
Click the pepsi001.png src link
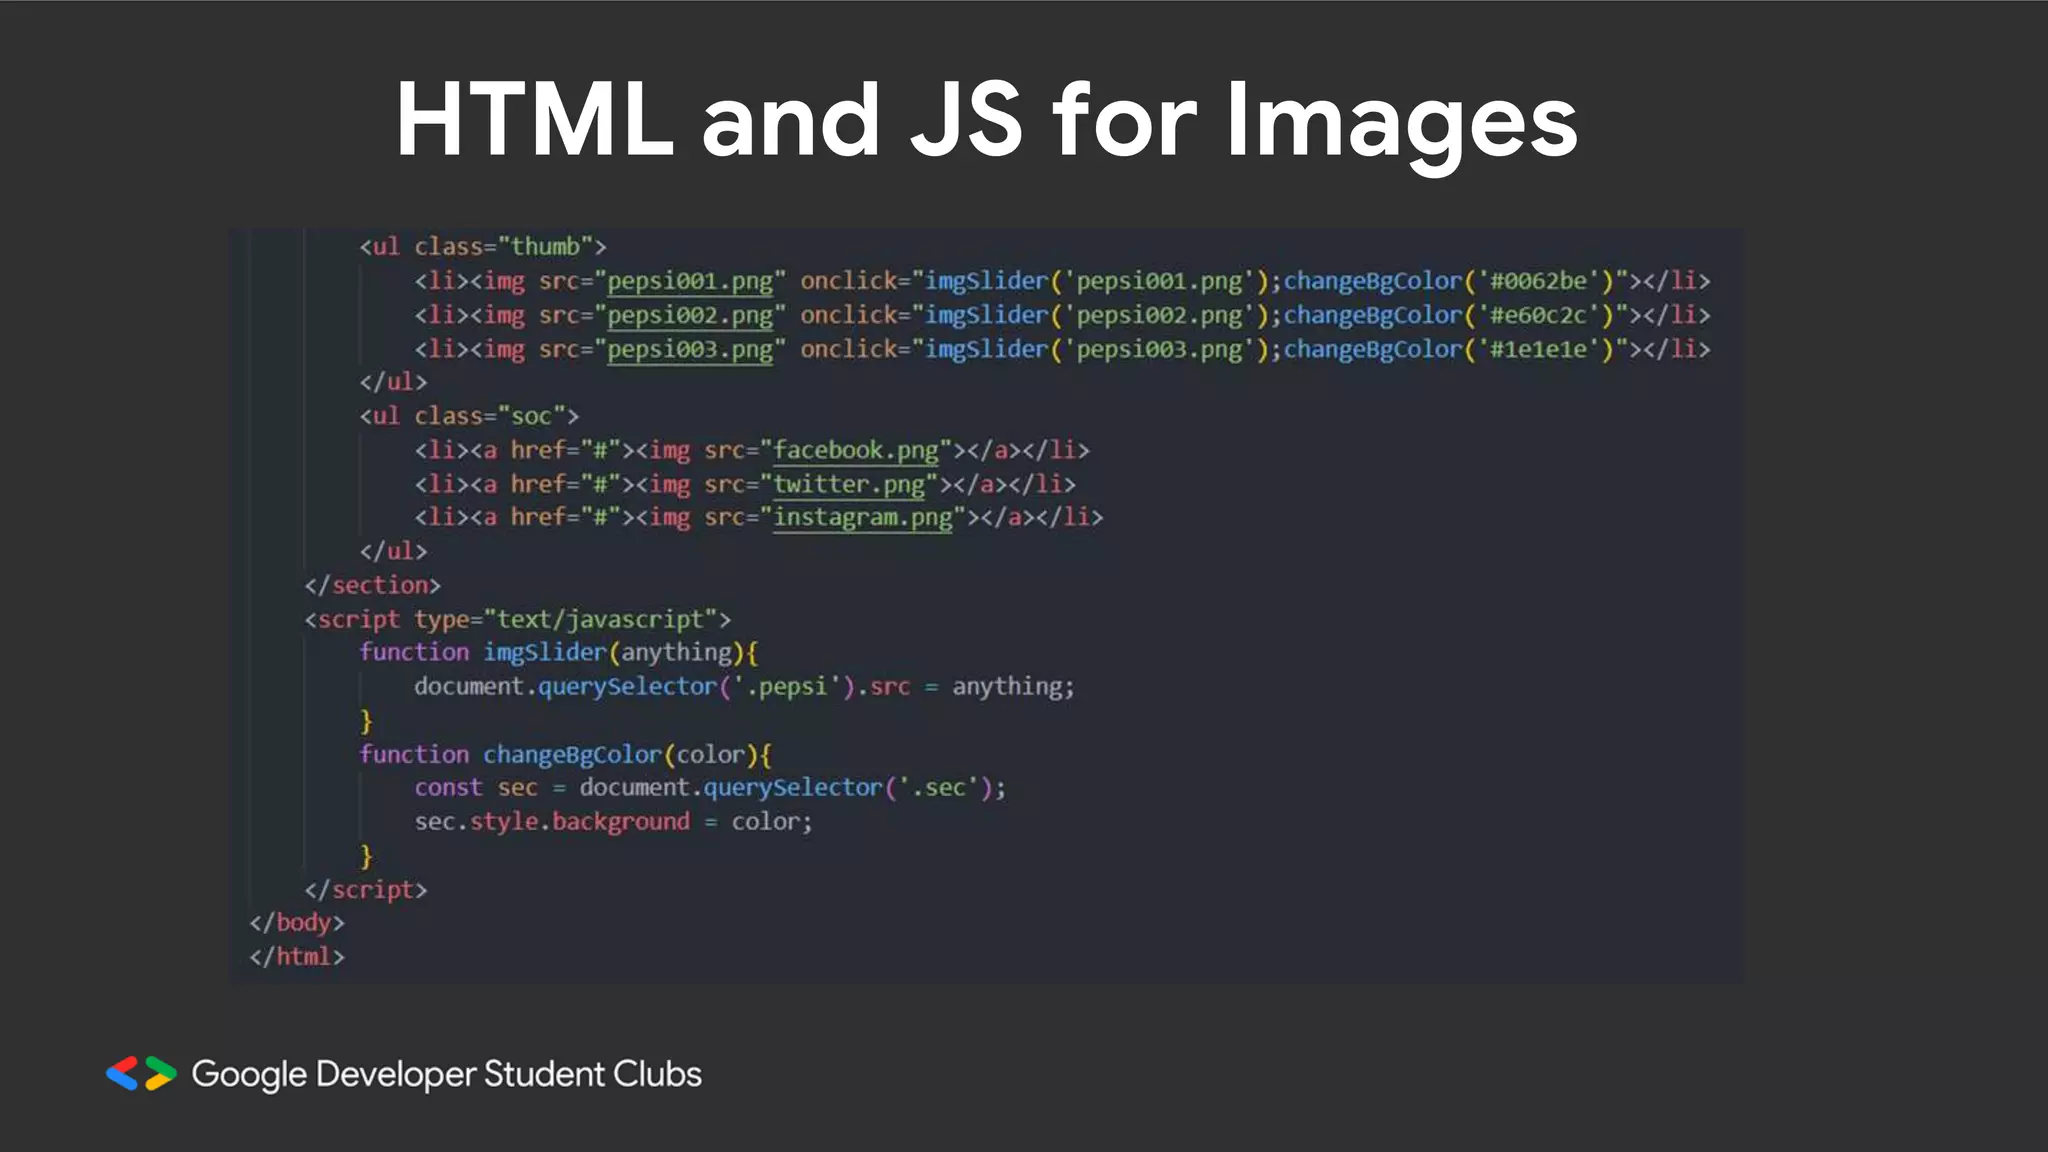coord(690,281)
